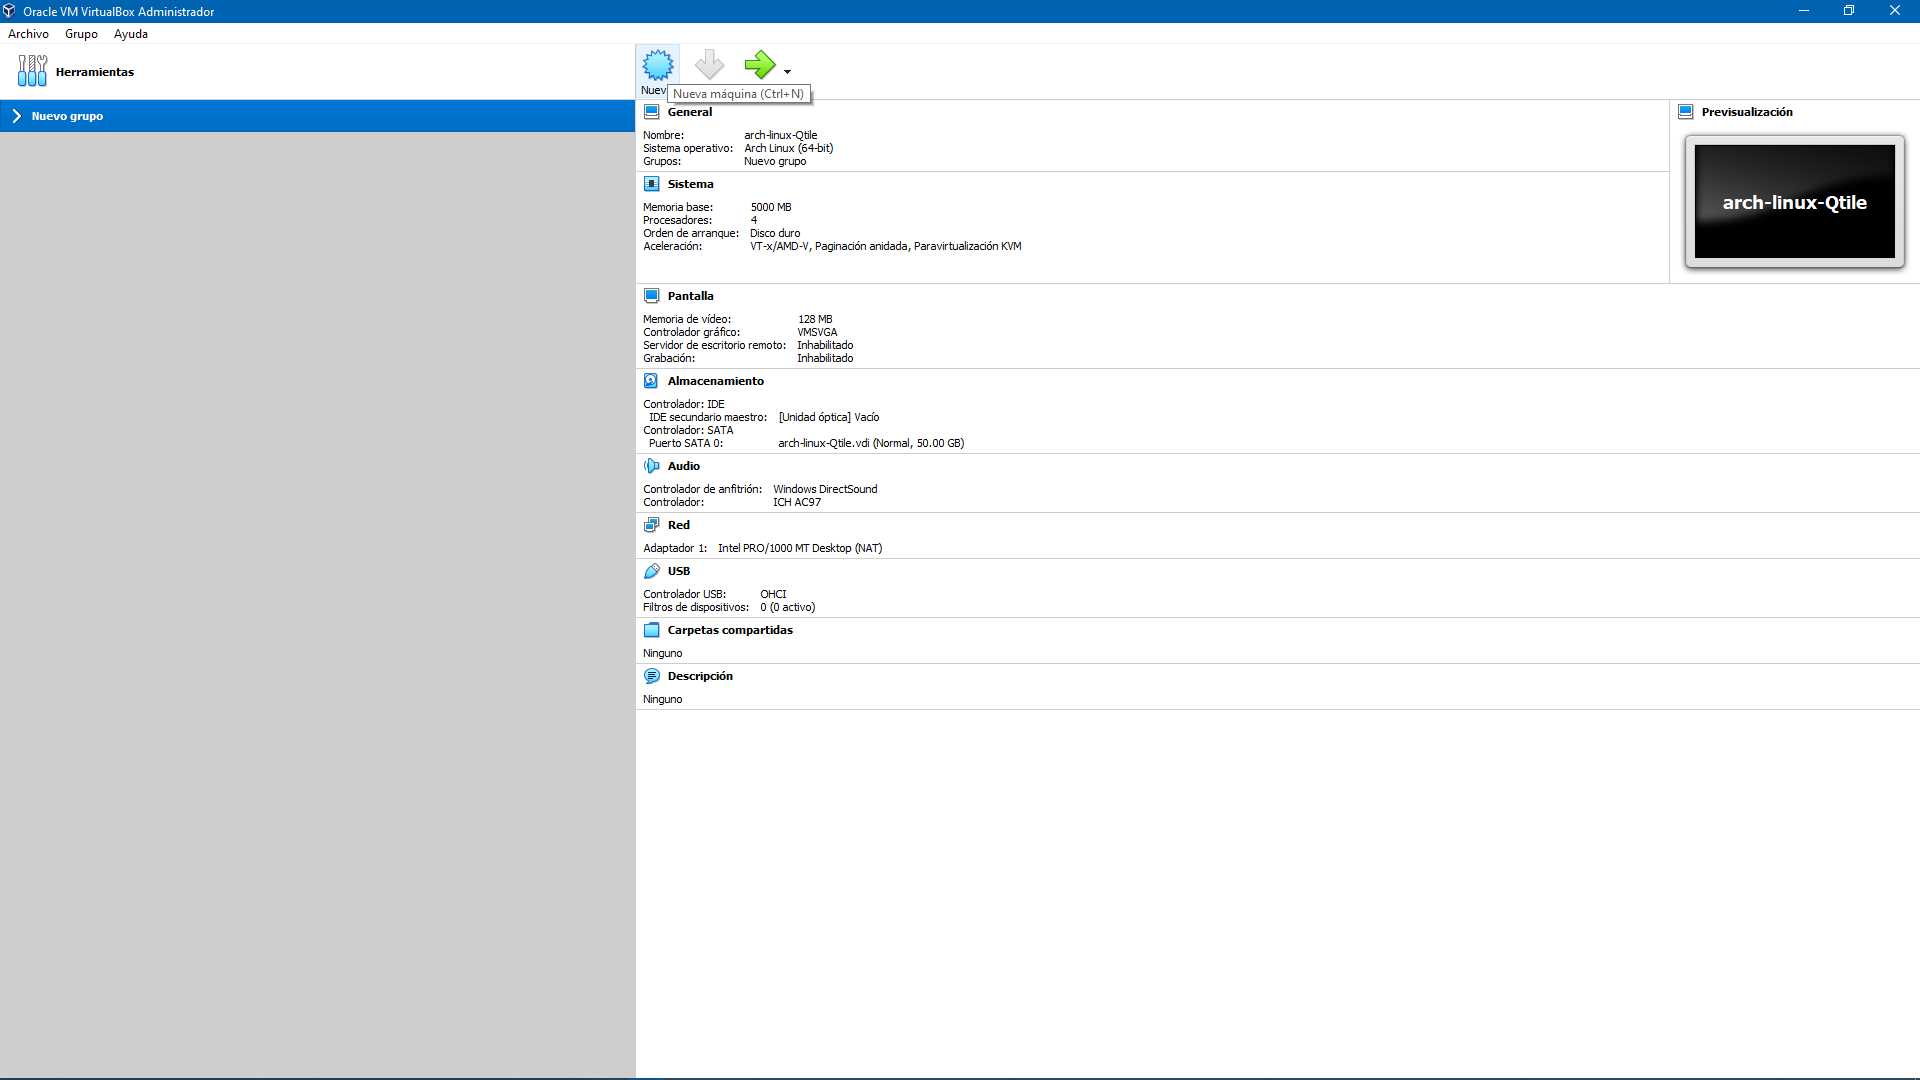Click the Pantalla section heading
This screenshot has height=1080, width=1920.
(690, 296)
